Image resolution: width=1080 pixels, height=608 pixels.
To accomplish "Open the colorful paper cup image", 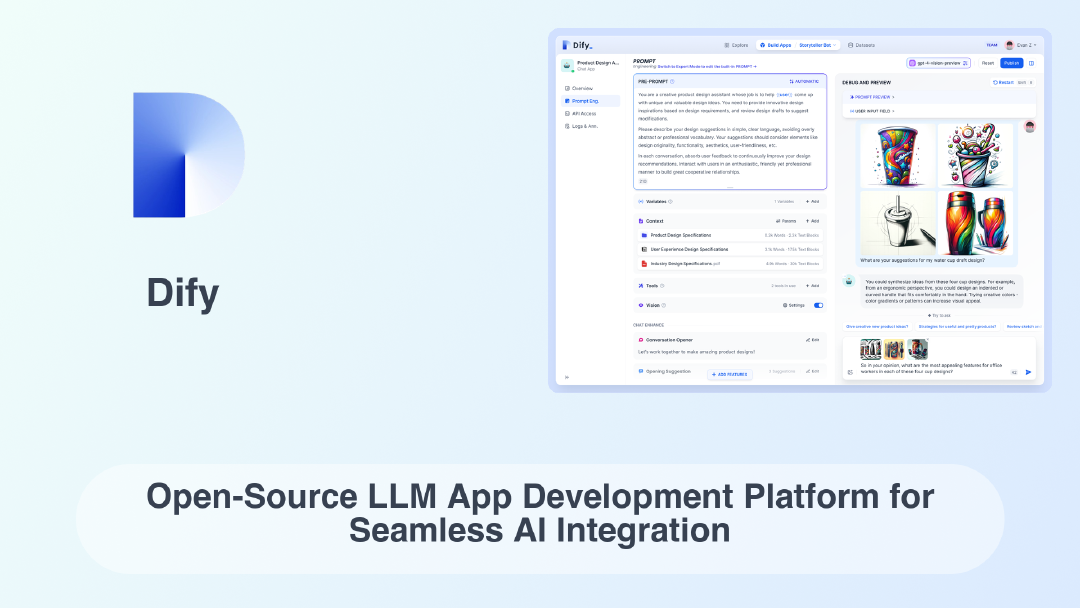I will pos(897,155).
